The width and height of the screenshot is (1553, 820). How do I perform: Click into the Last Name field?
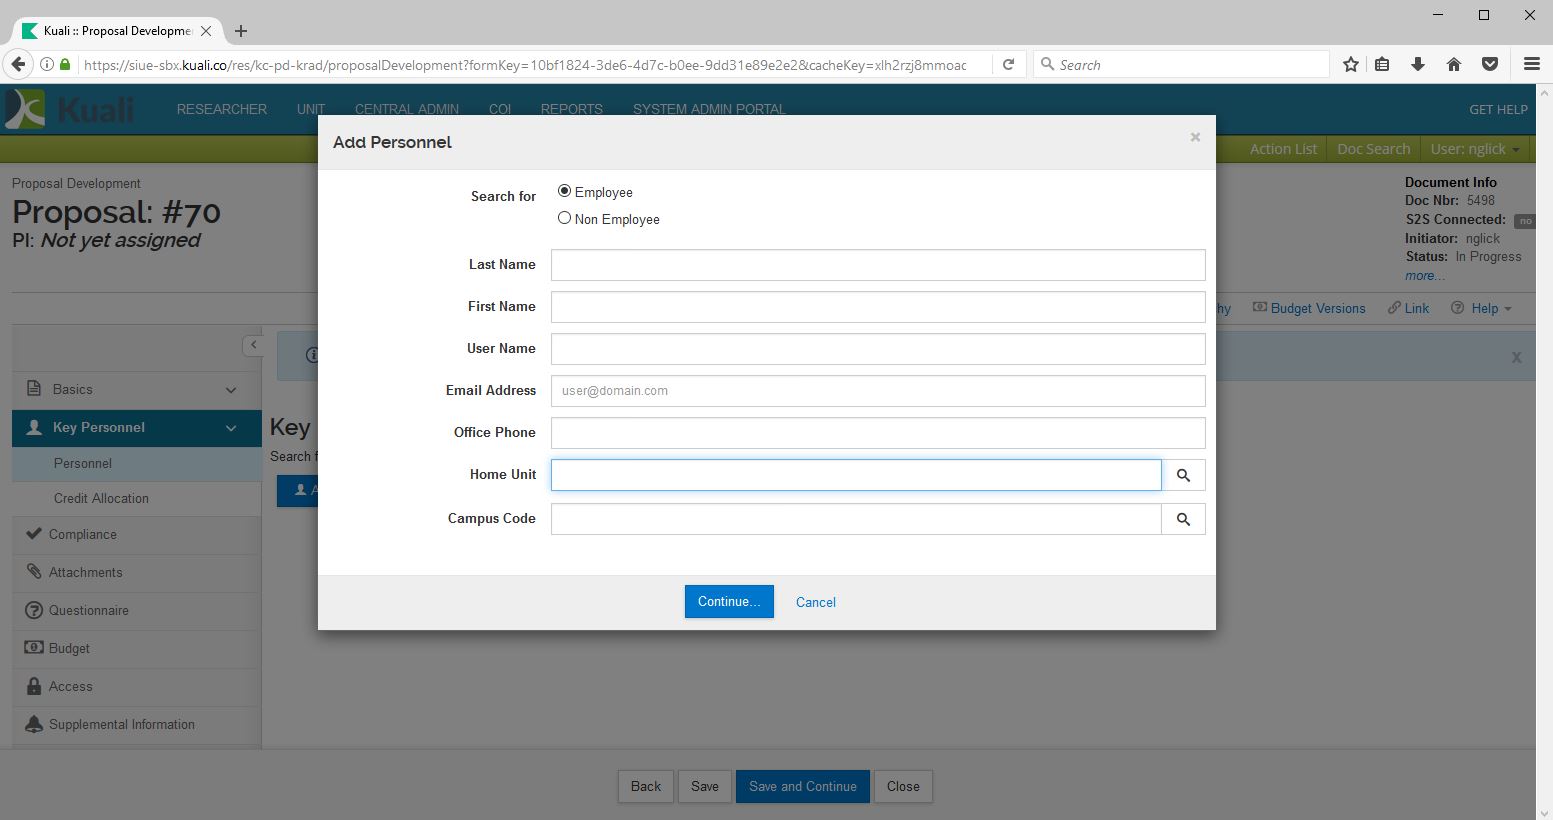pos(877,265)
